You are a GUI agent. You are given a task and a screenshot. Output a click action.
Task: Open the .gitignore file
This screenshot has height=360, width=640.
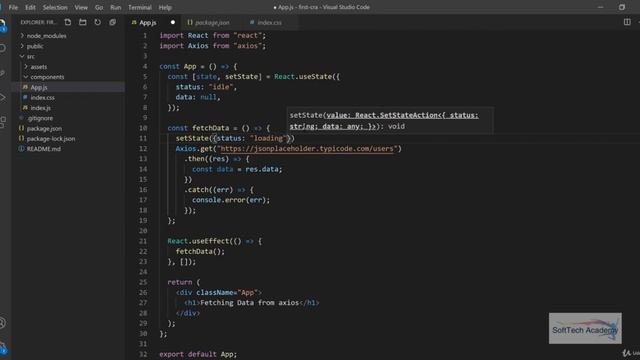point(40,118)
